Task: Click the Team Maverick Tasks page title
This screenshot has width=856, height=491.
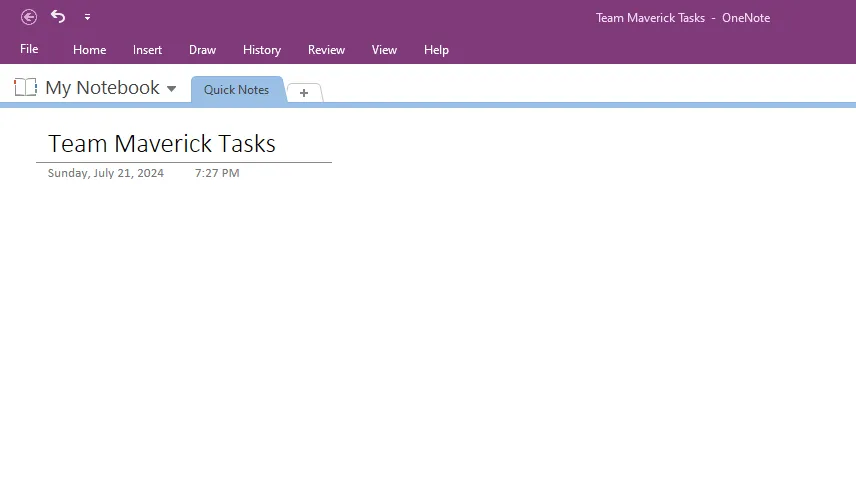Action: coord(162,144)
